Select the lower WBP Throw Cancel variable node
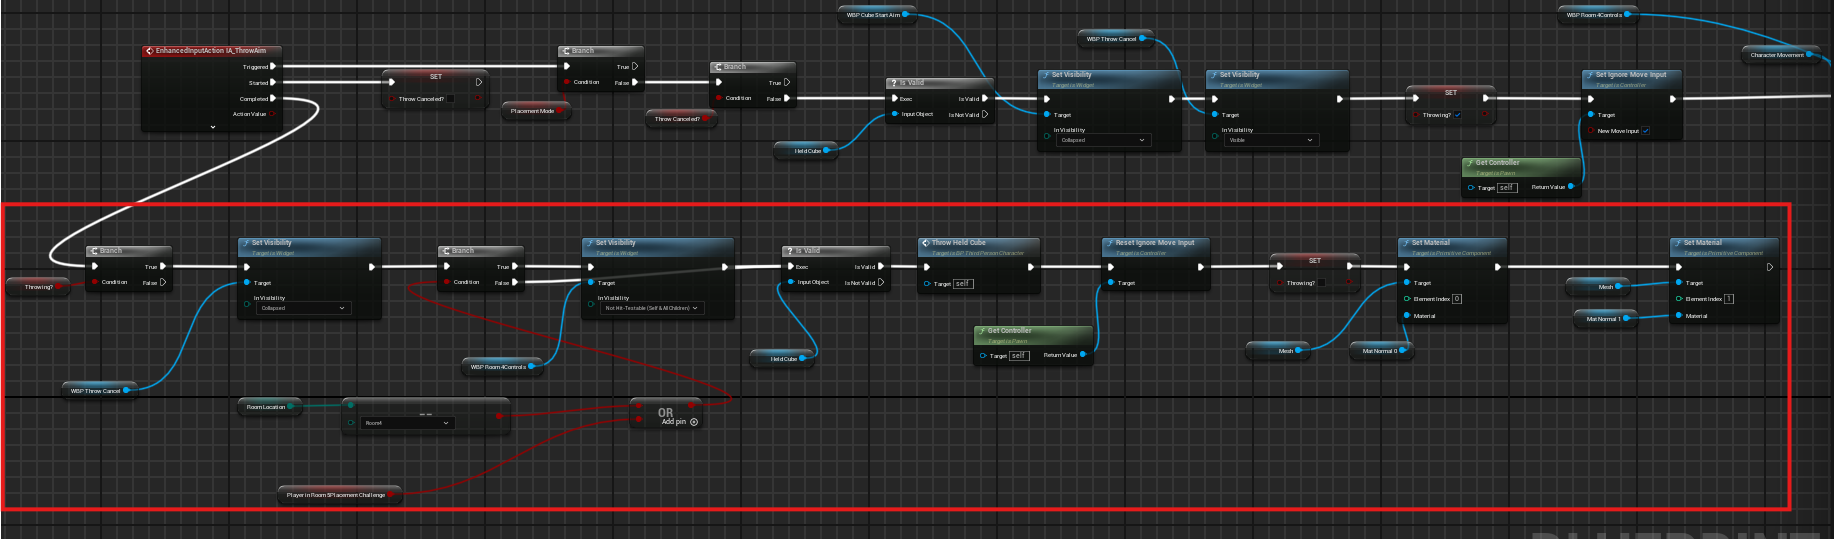The image size is (1834, 539). pyautogui.click(x=98, y=391)
